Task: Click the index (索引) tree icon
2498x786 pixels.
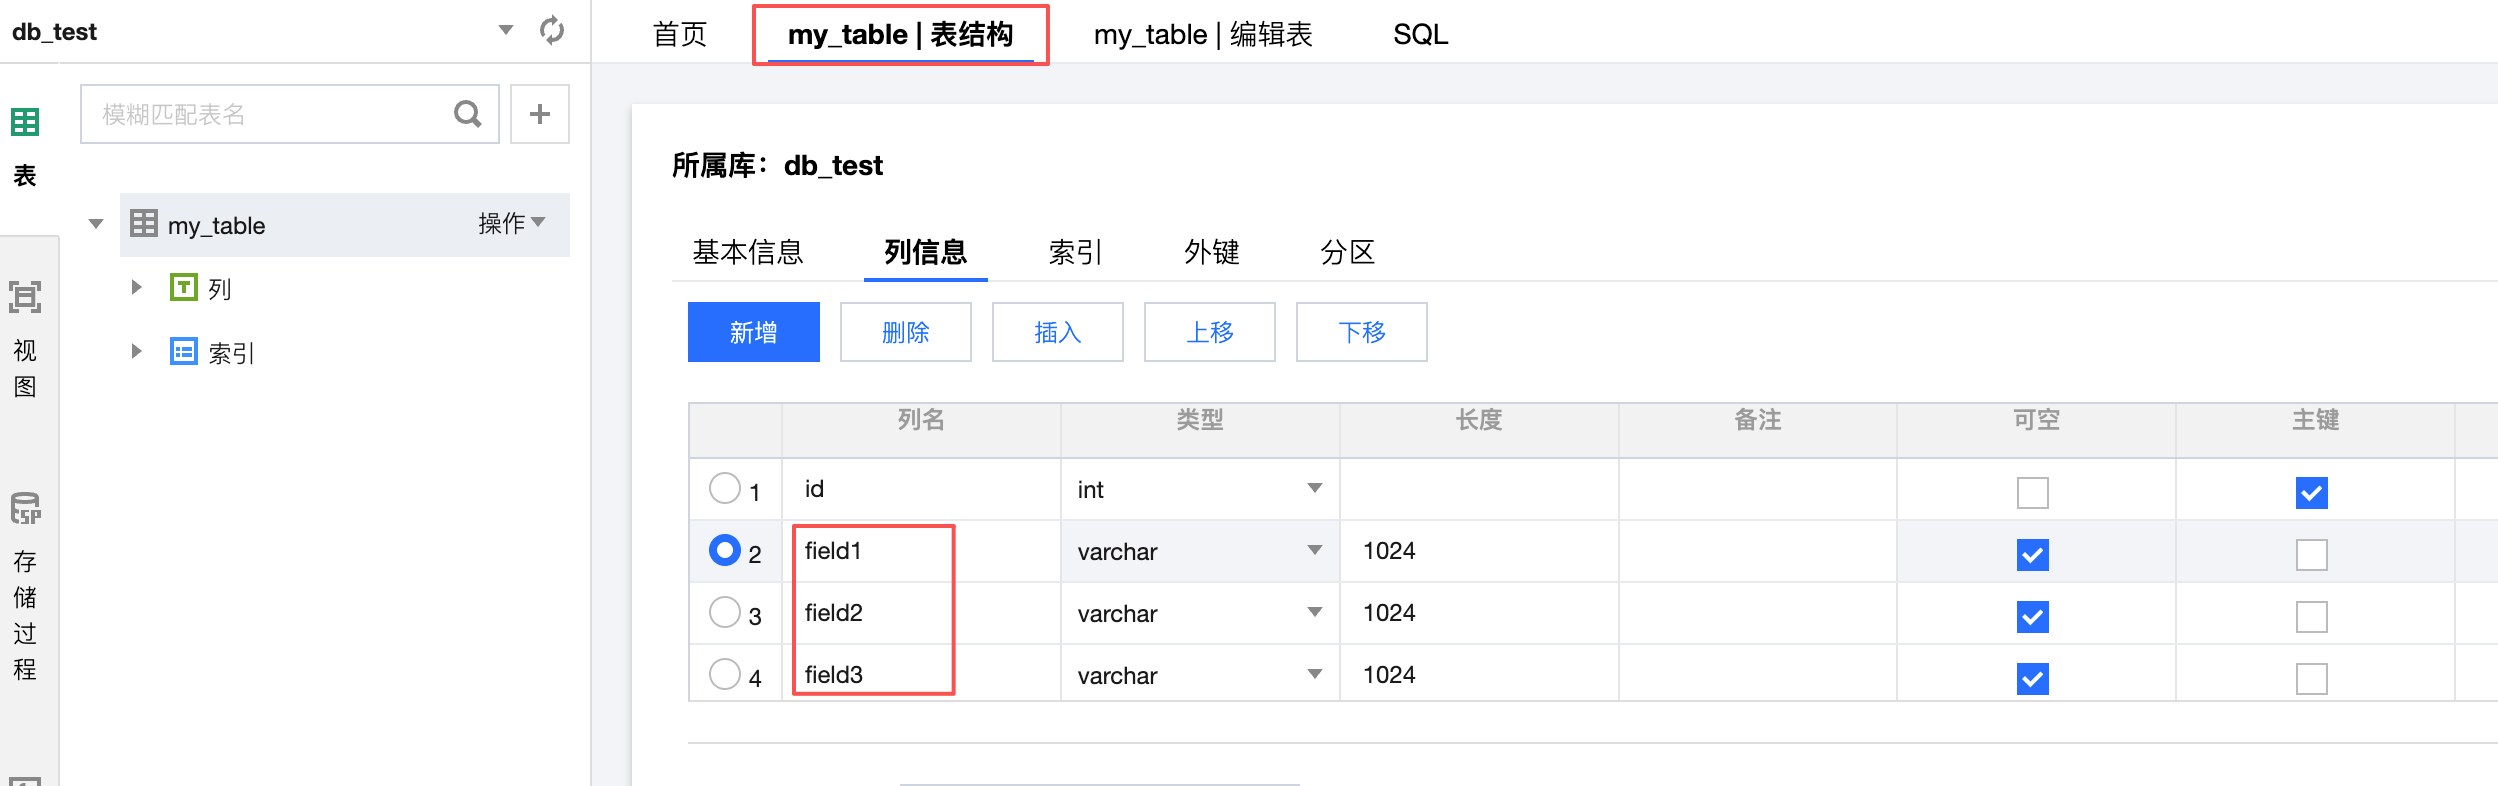Action: pyautogui.click(x=184, y=351)
